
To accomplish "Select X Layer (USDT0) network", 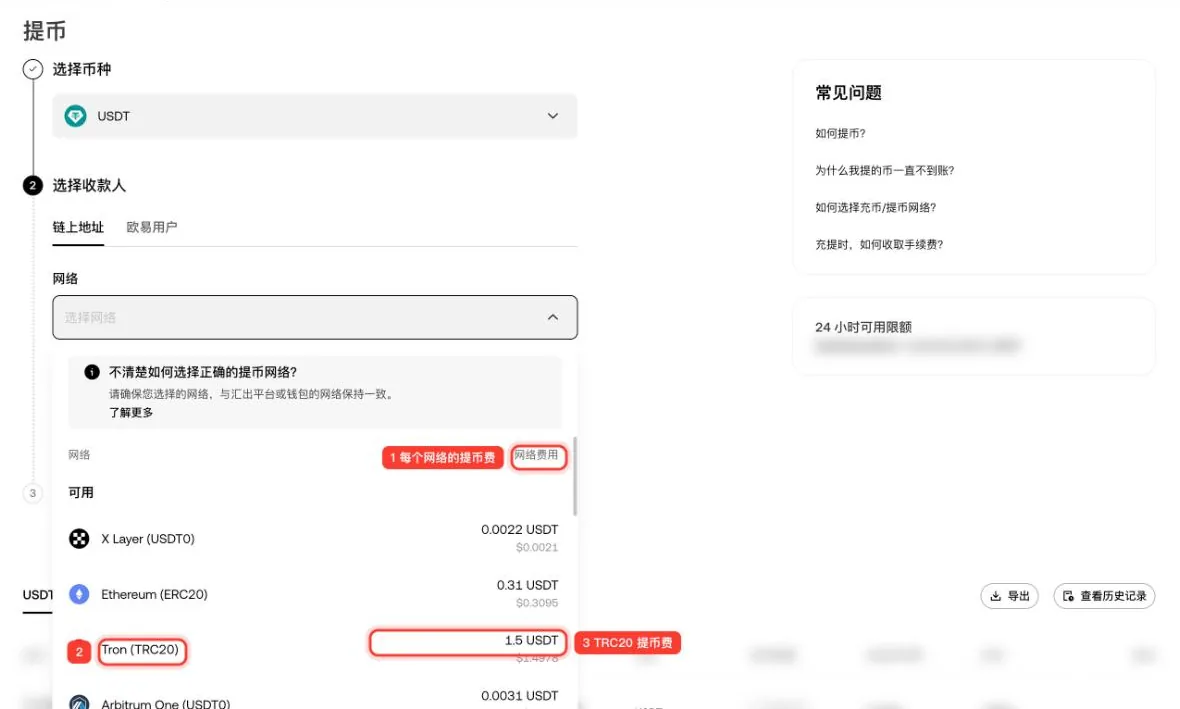I will 315,538.
